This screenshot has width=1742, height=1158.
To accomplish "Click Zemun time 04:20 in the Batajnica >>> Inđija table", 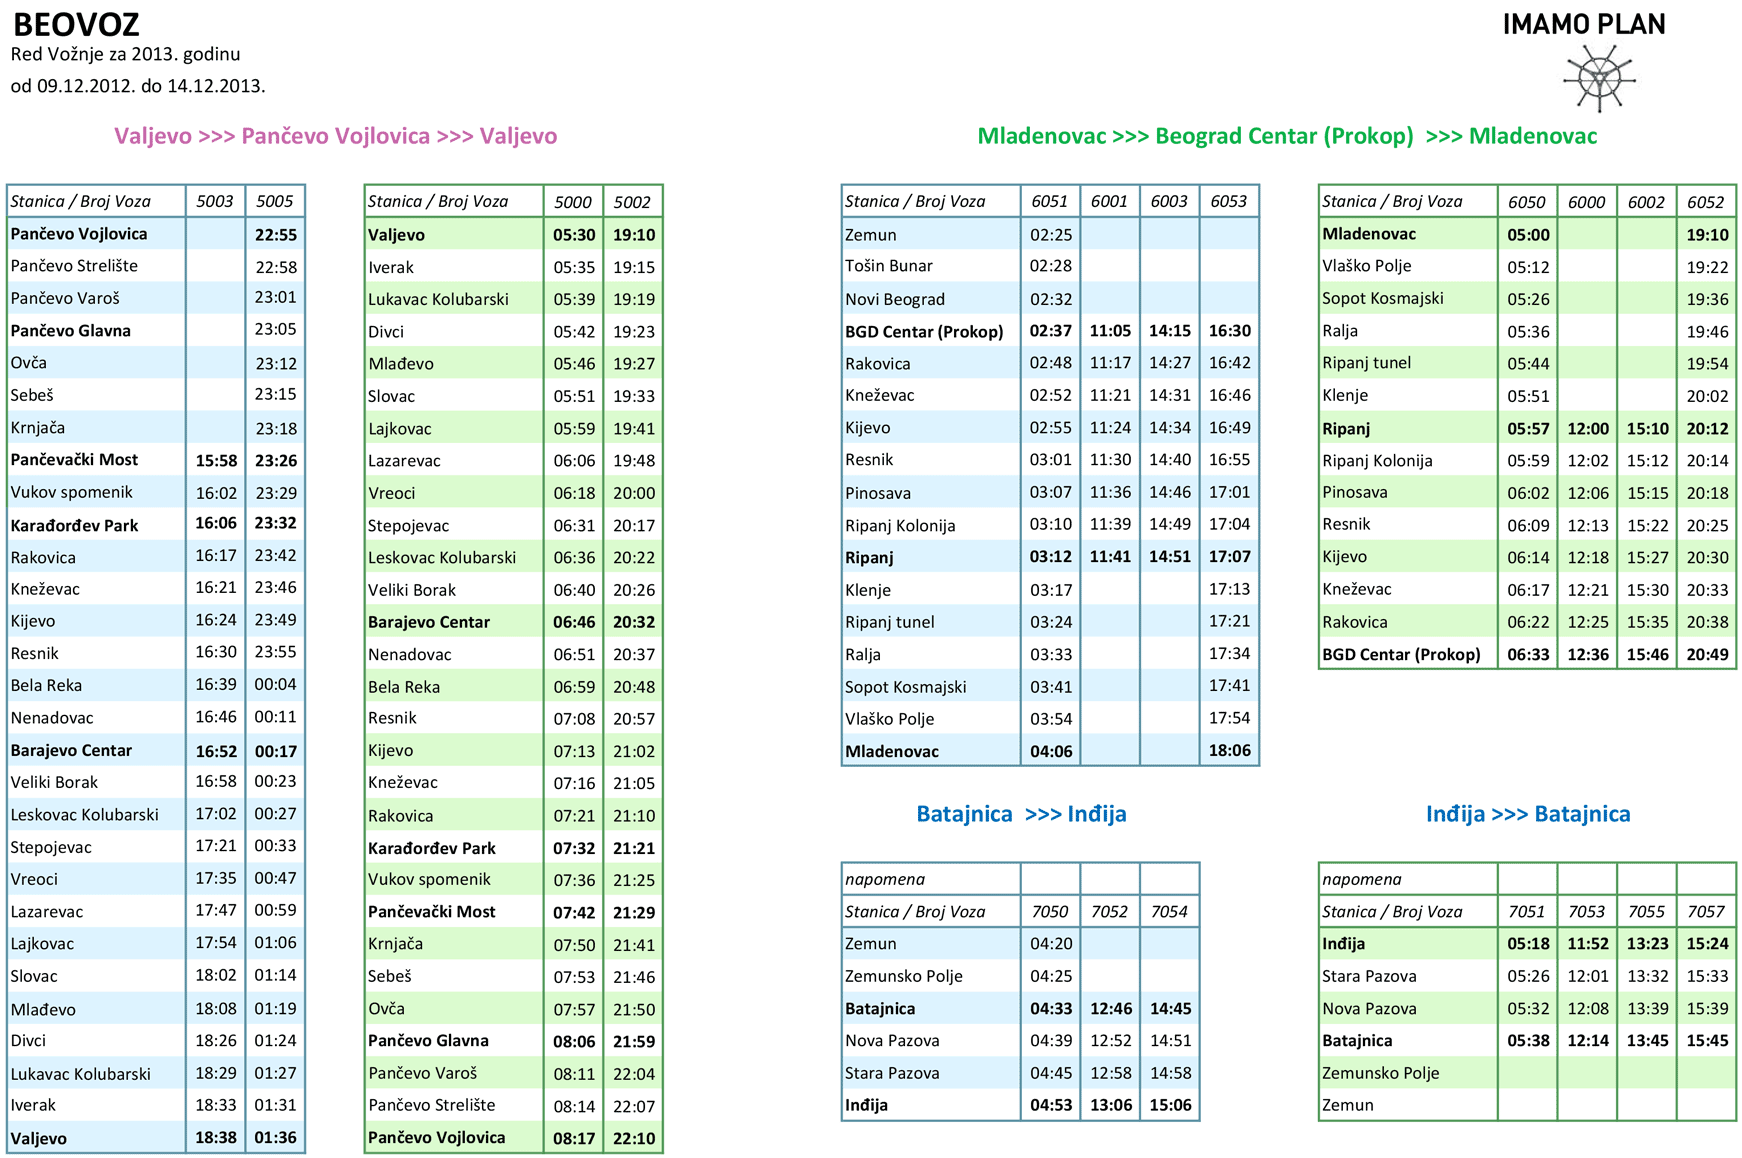I will 1051,943.
